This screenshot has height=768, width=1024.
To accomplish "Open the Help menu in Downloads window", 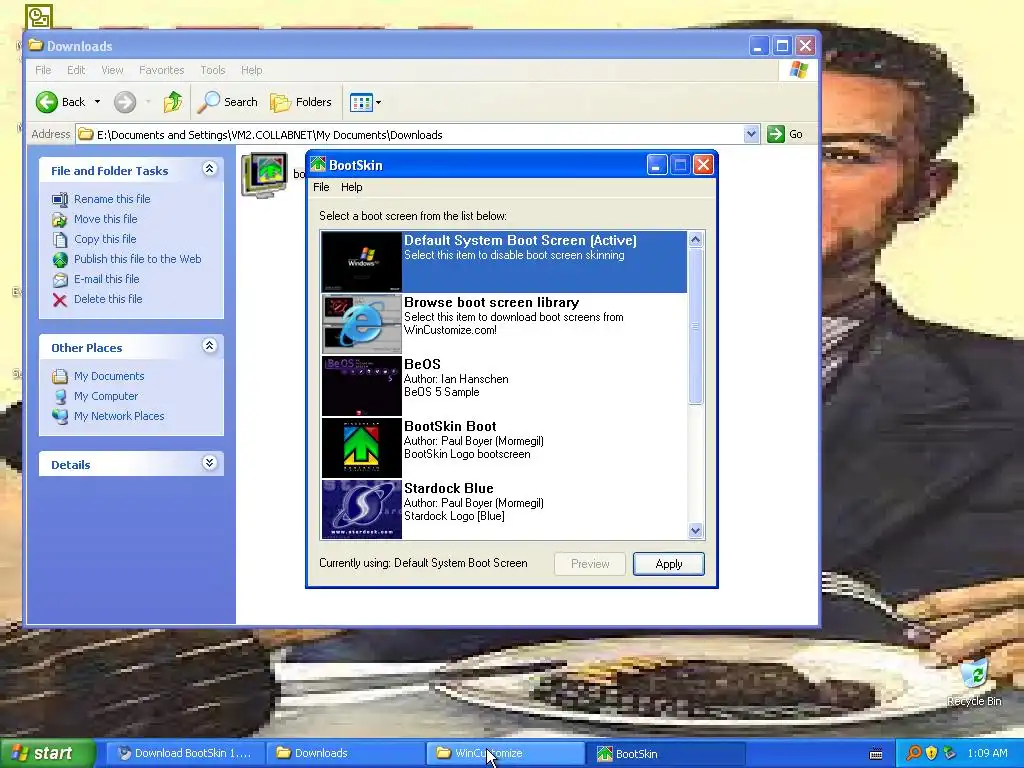I will (251, 70).
